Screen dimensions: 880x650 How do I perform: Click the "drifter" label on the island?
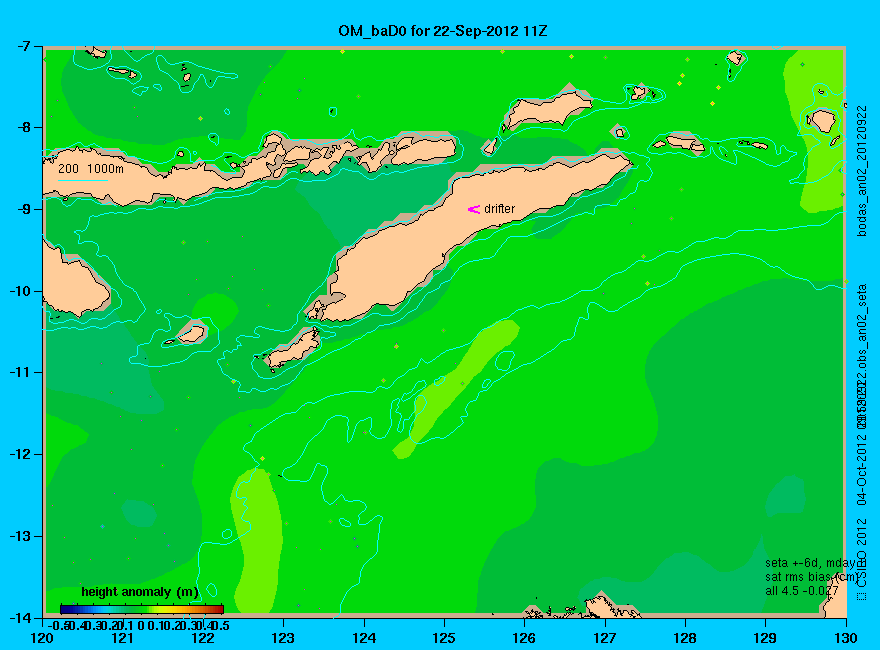coord(499,209)
